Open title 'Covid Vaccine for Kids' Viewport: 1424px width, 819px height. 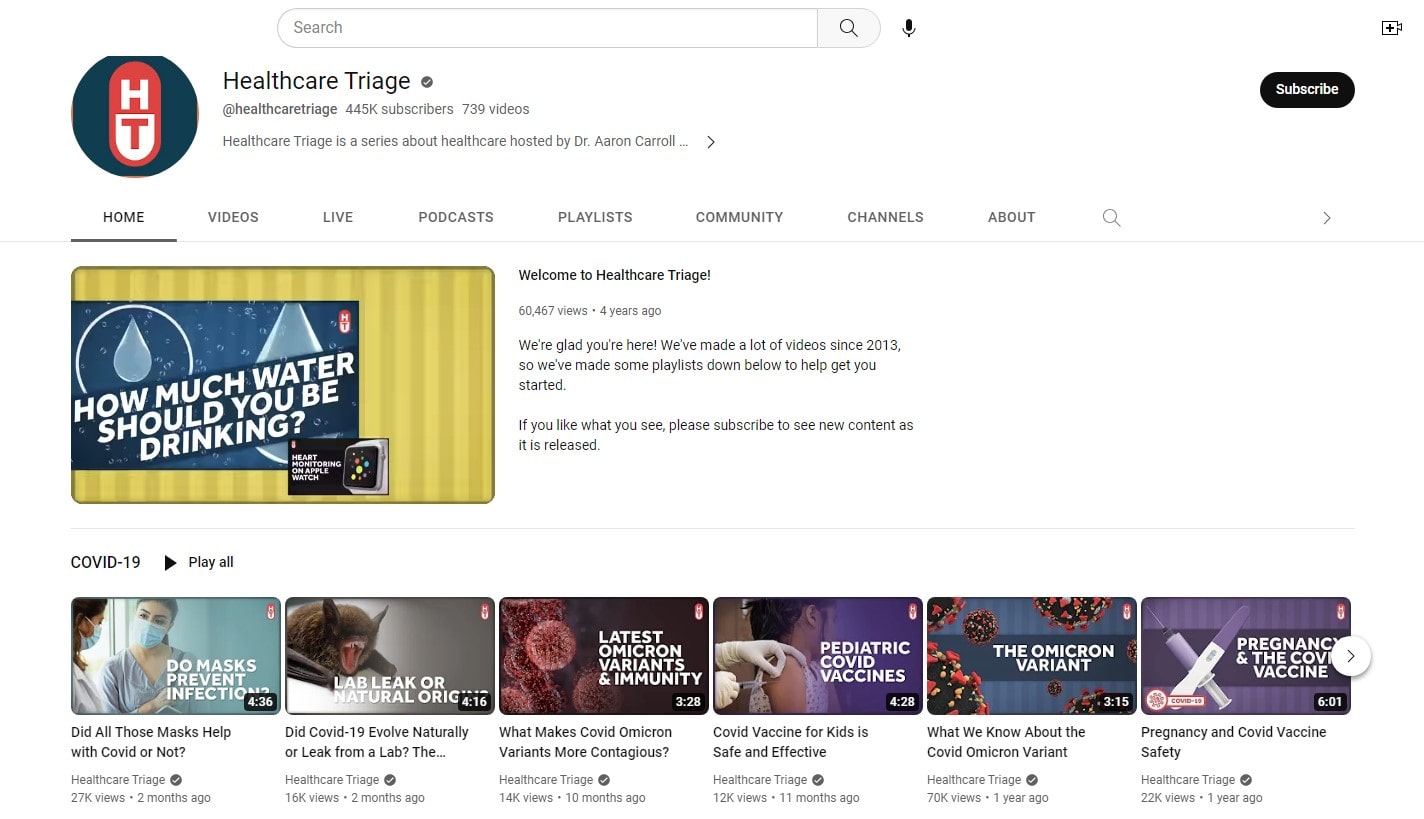[790, 742]
